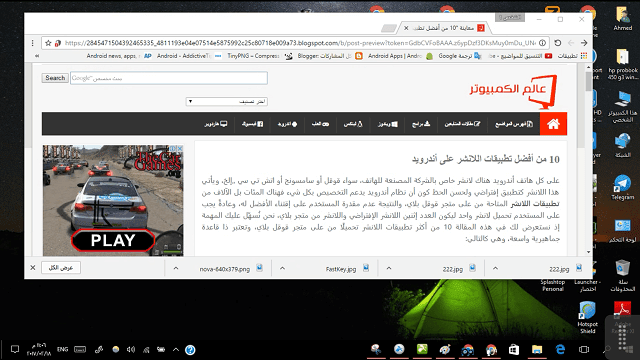640x360 pixels.
Task: Open the Android - AddictiveTips bookmark
Action: point(189,56)
